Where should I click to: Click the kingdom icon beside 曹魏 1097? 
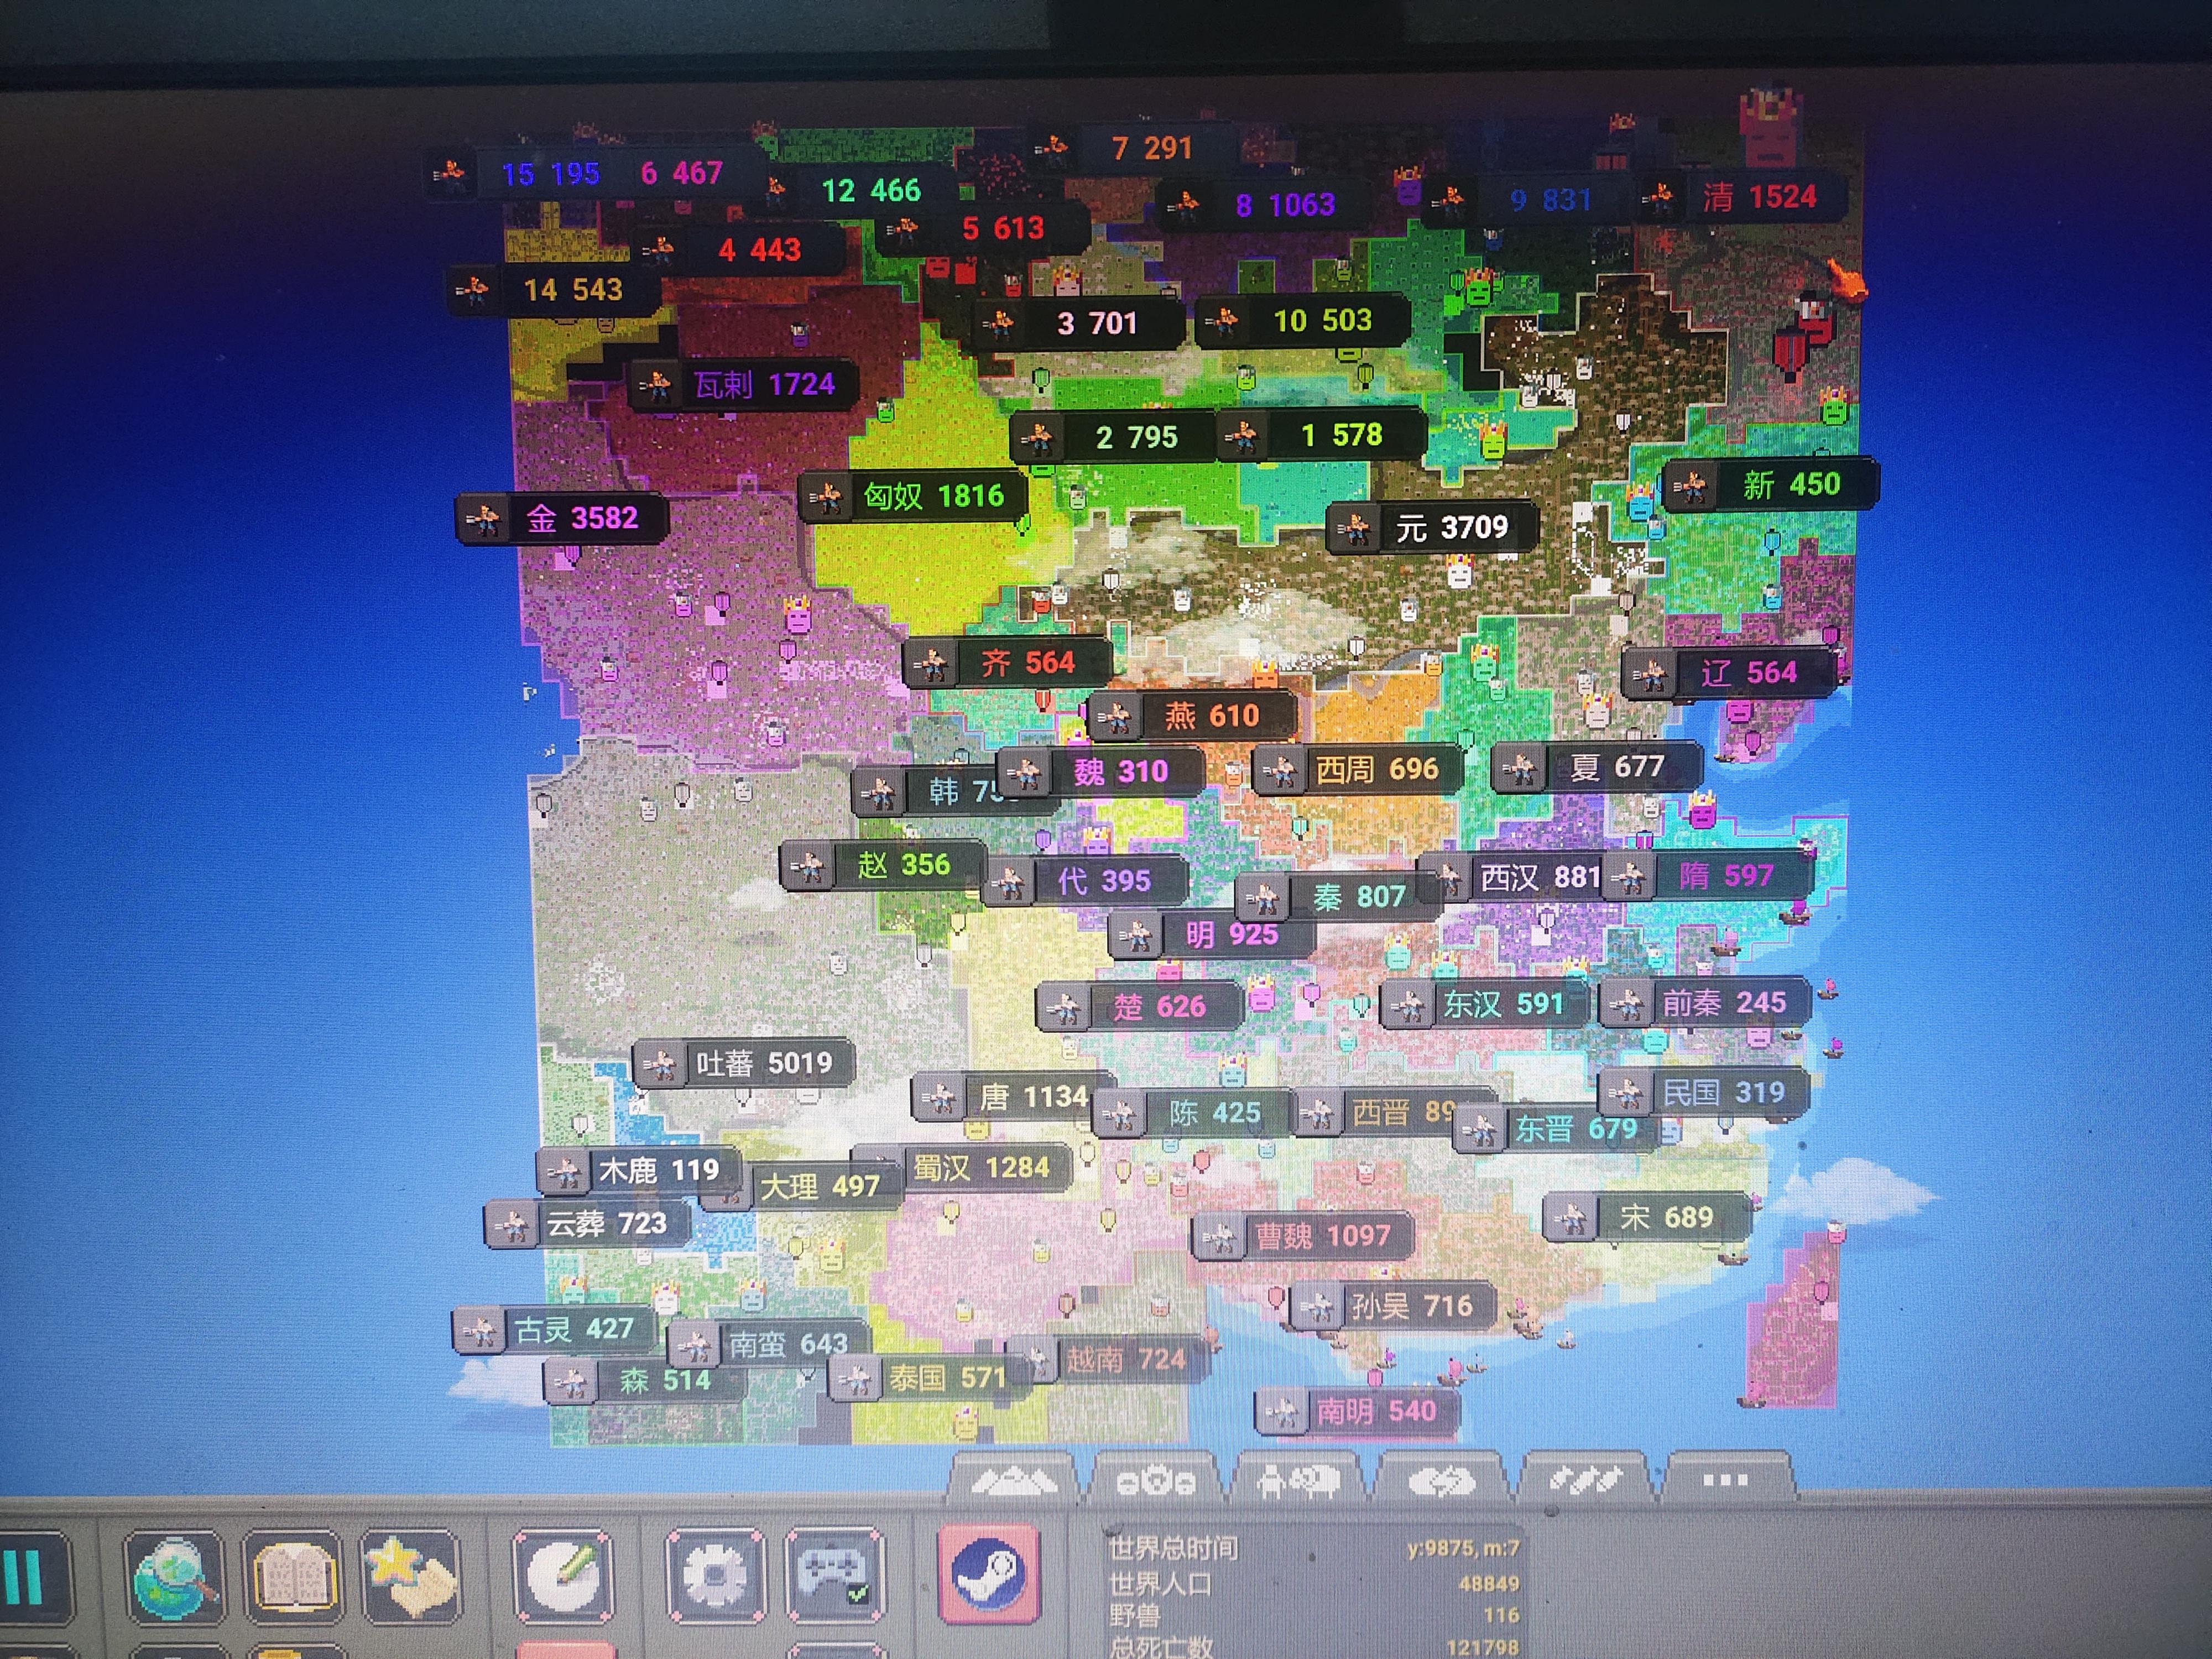[1220, 1238]
